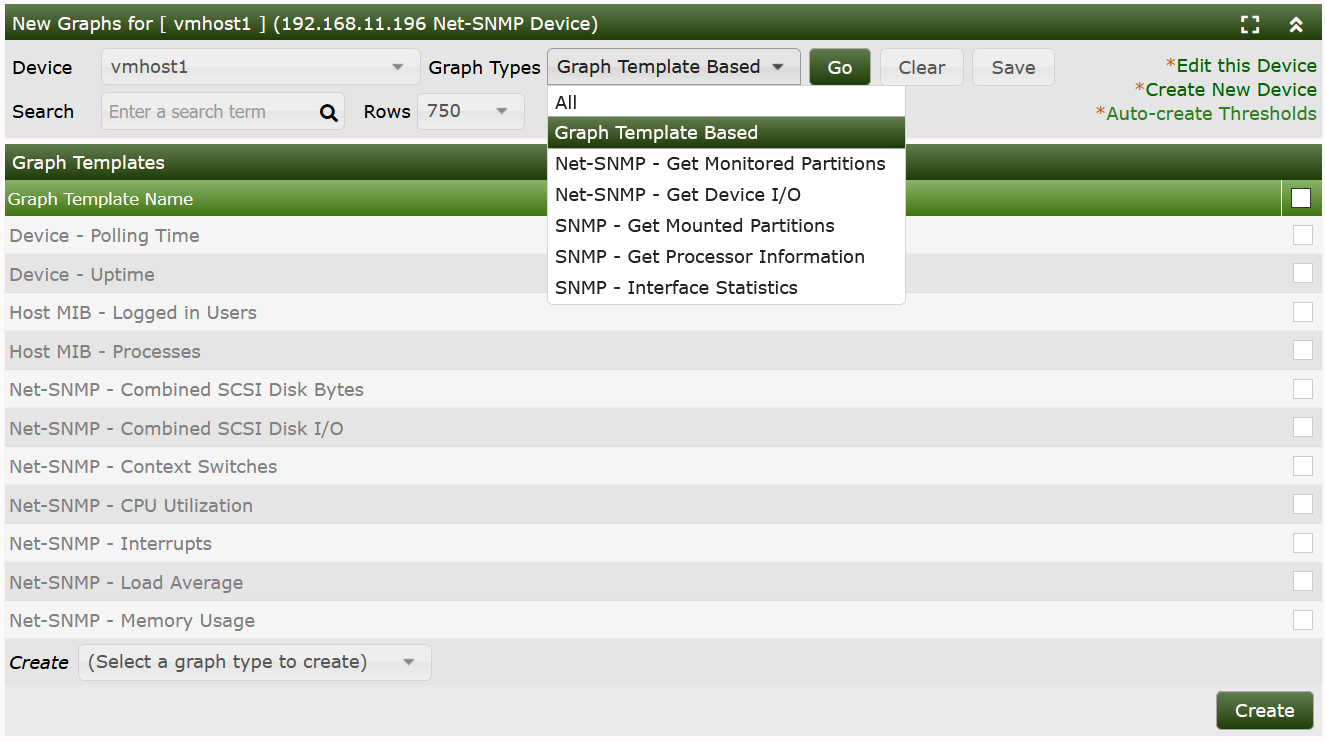Click the Create button at bottom right
The width and height of the screenshot is (1325, 742).
click(1264, 711)
